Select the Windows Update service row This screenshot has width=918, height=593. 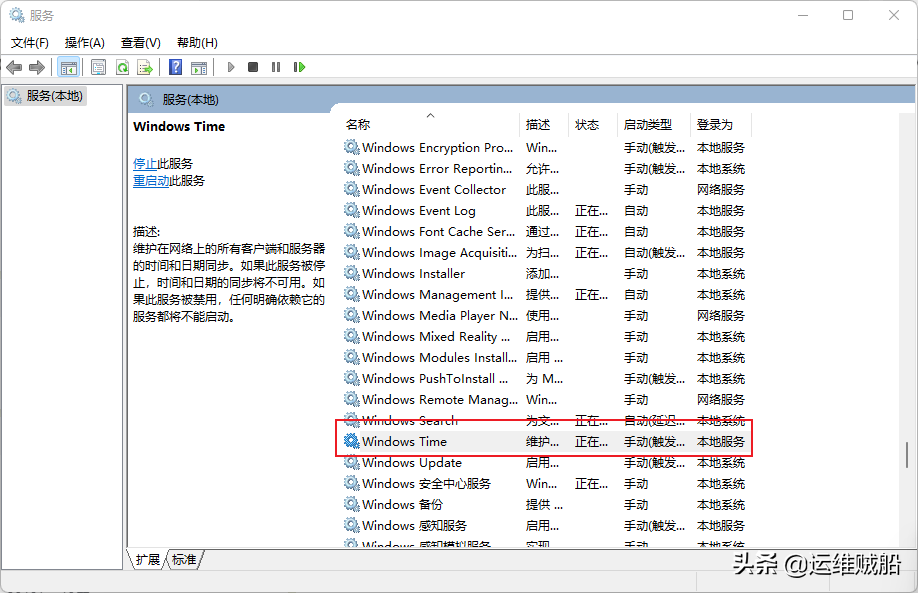click(x=546, y=462)
